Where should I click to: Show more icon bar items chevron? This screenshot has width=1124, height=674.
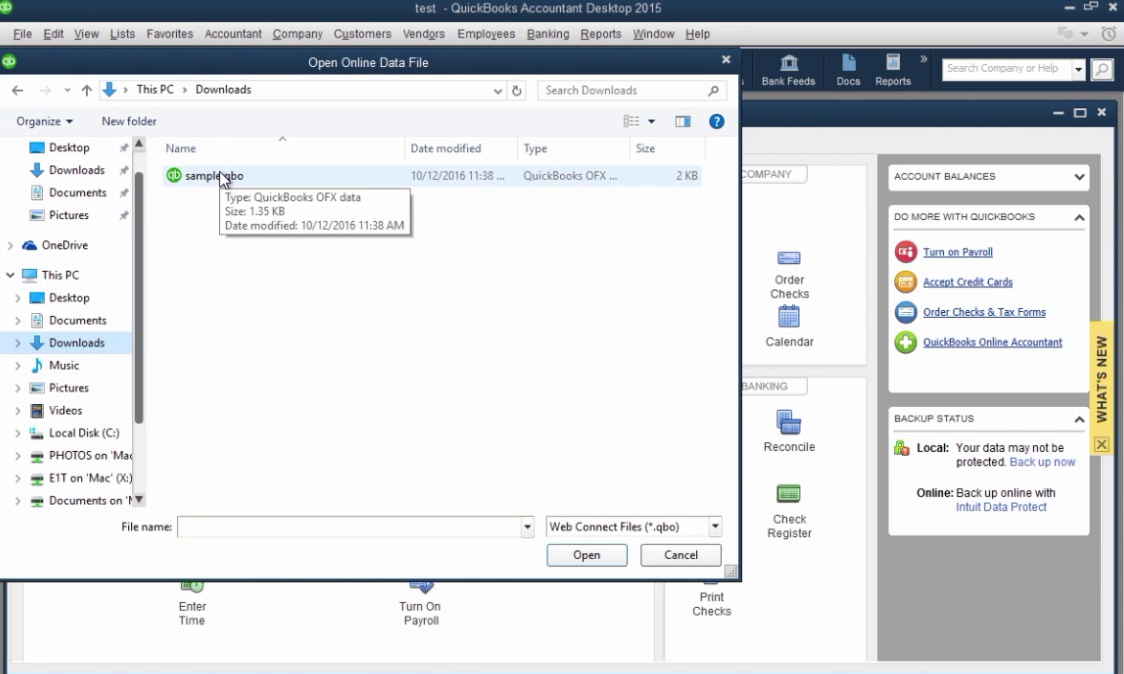[x=923, y=59]
